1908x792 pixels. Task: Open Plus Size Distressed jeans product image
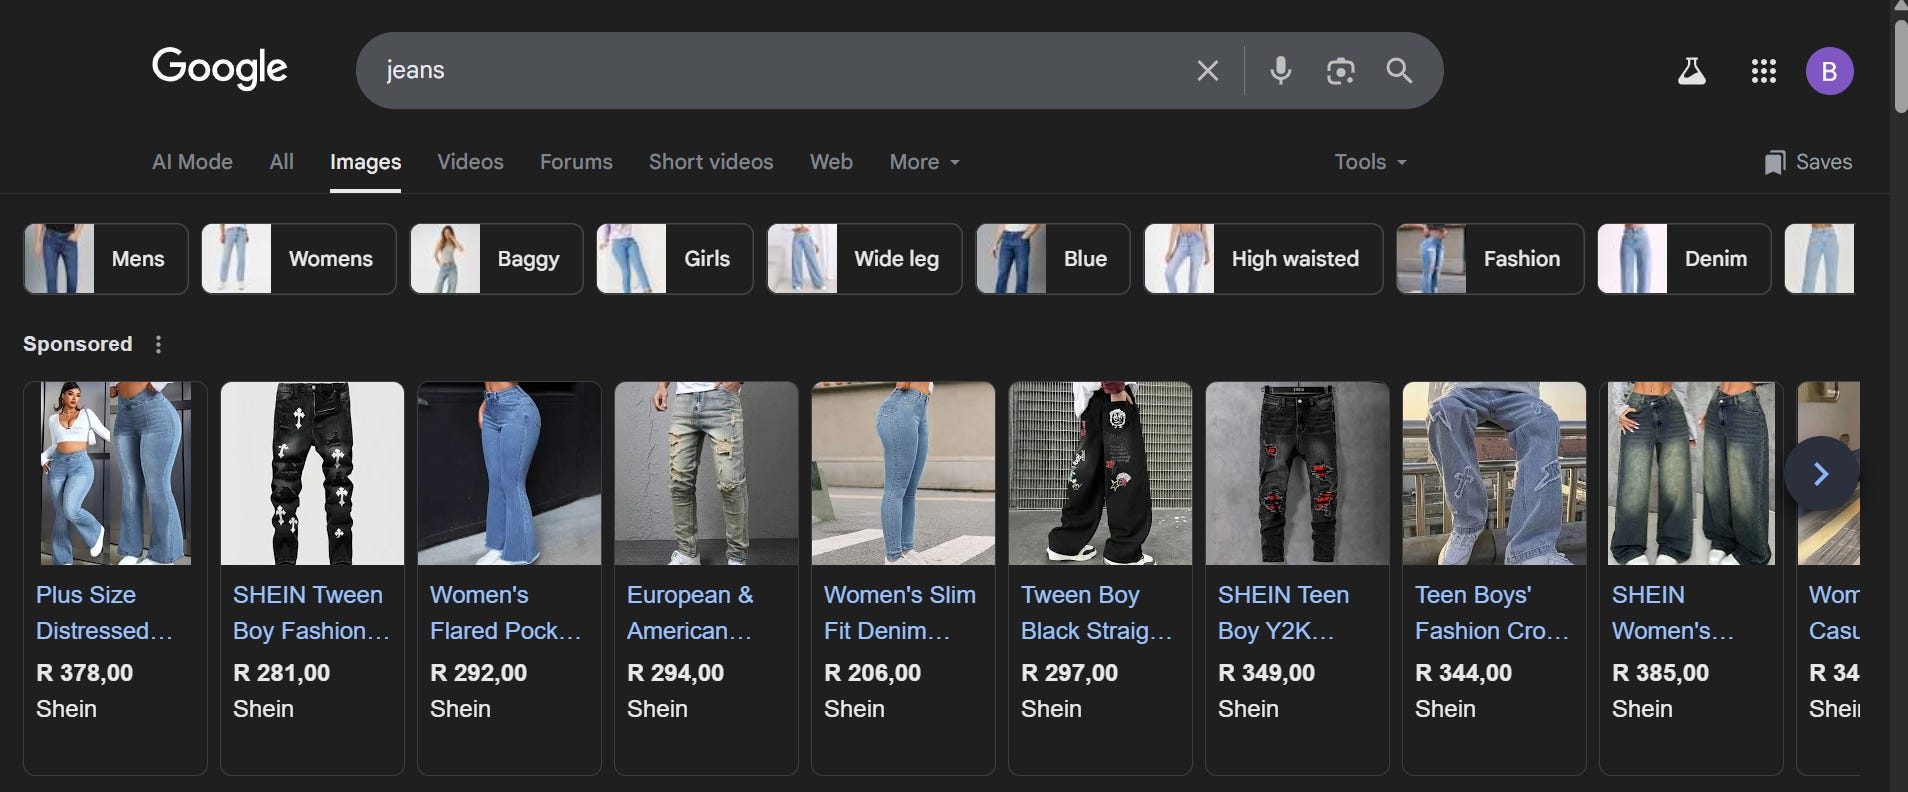pyautogui.click(x=115, y=473)
